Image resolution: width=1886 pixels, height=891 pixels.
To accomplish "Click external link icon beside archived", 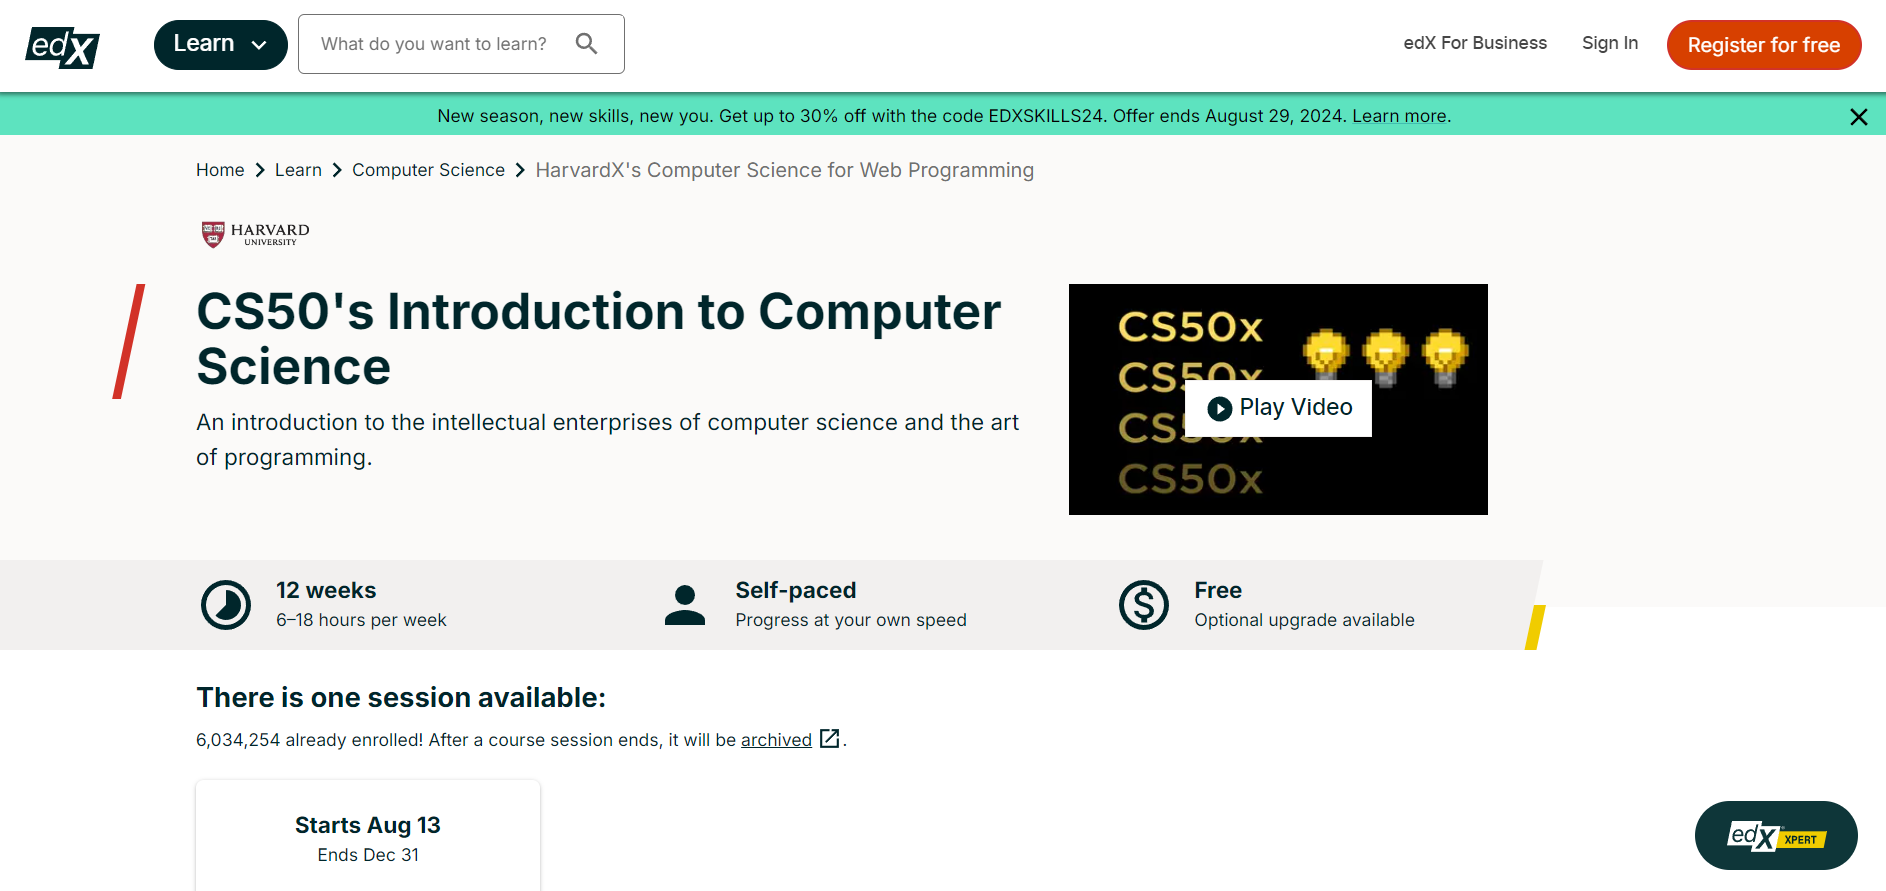I will [829, 738].
